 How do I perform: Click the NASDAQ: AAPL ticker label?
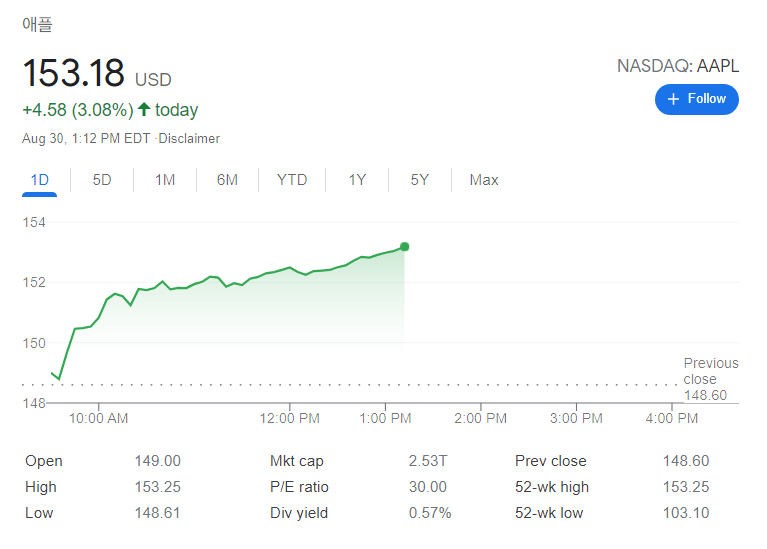click(678, 67)
